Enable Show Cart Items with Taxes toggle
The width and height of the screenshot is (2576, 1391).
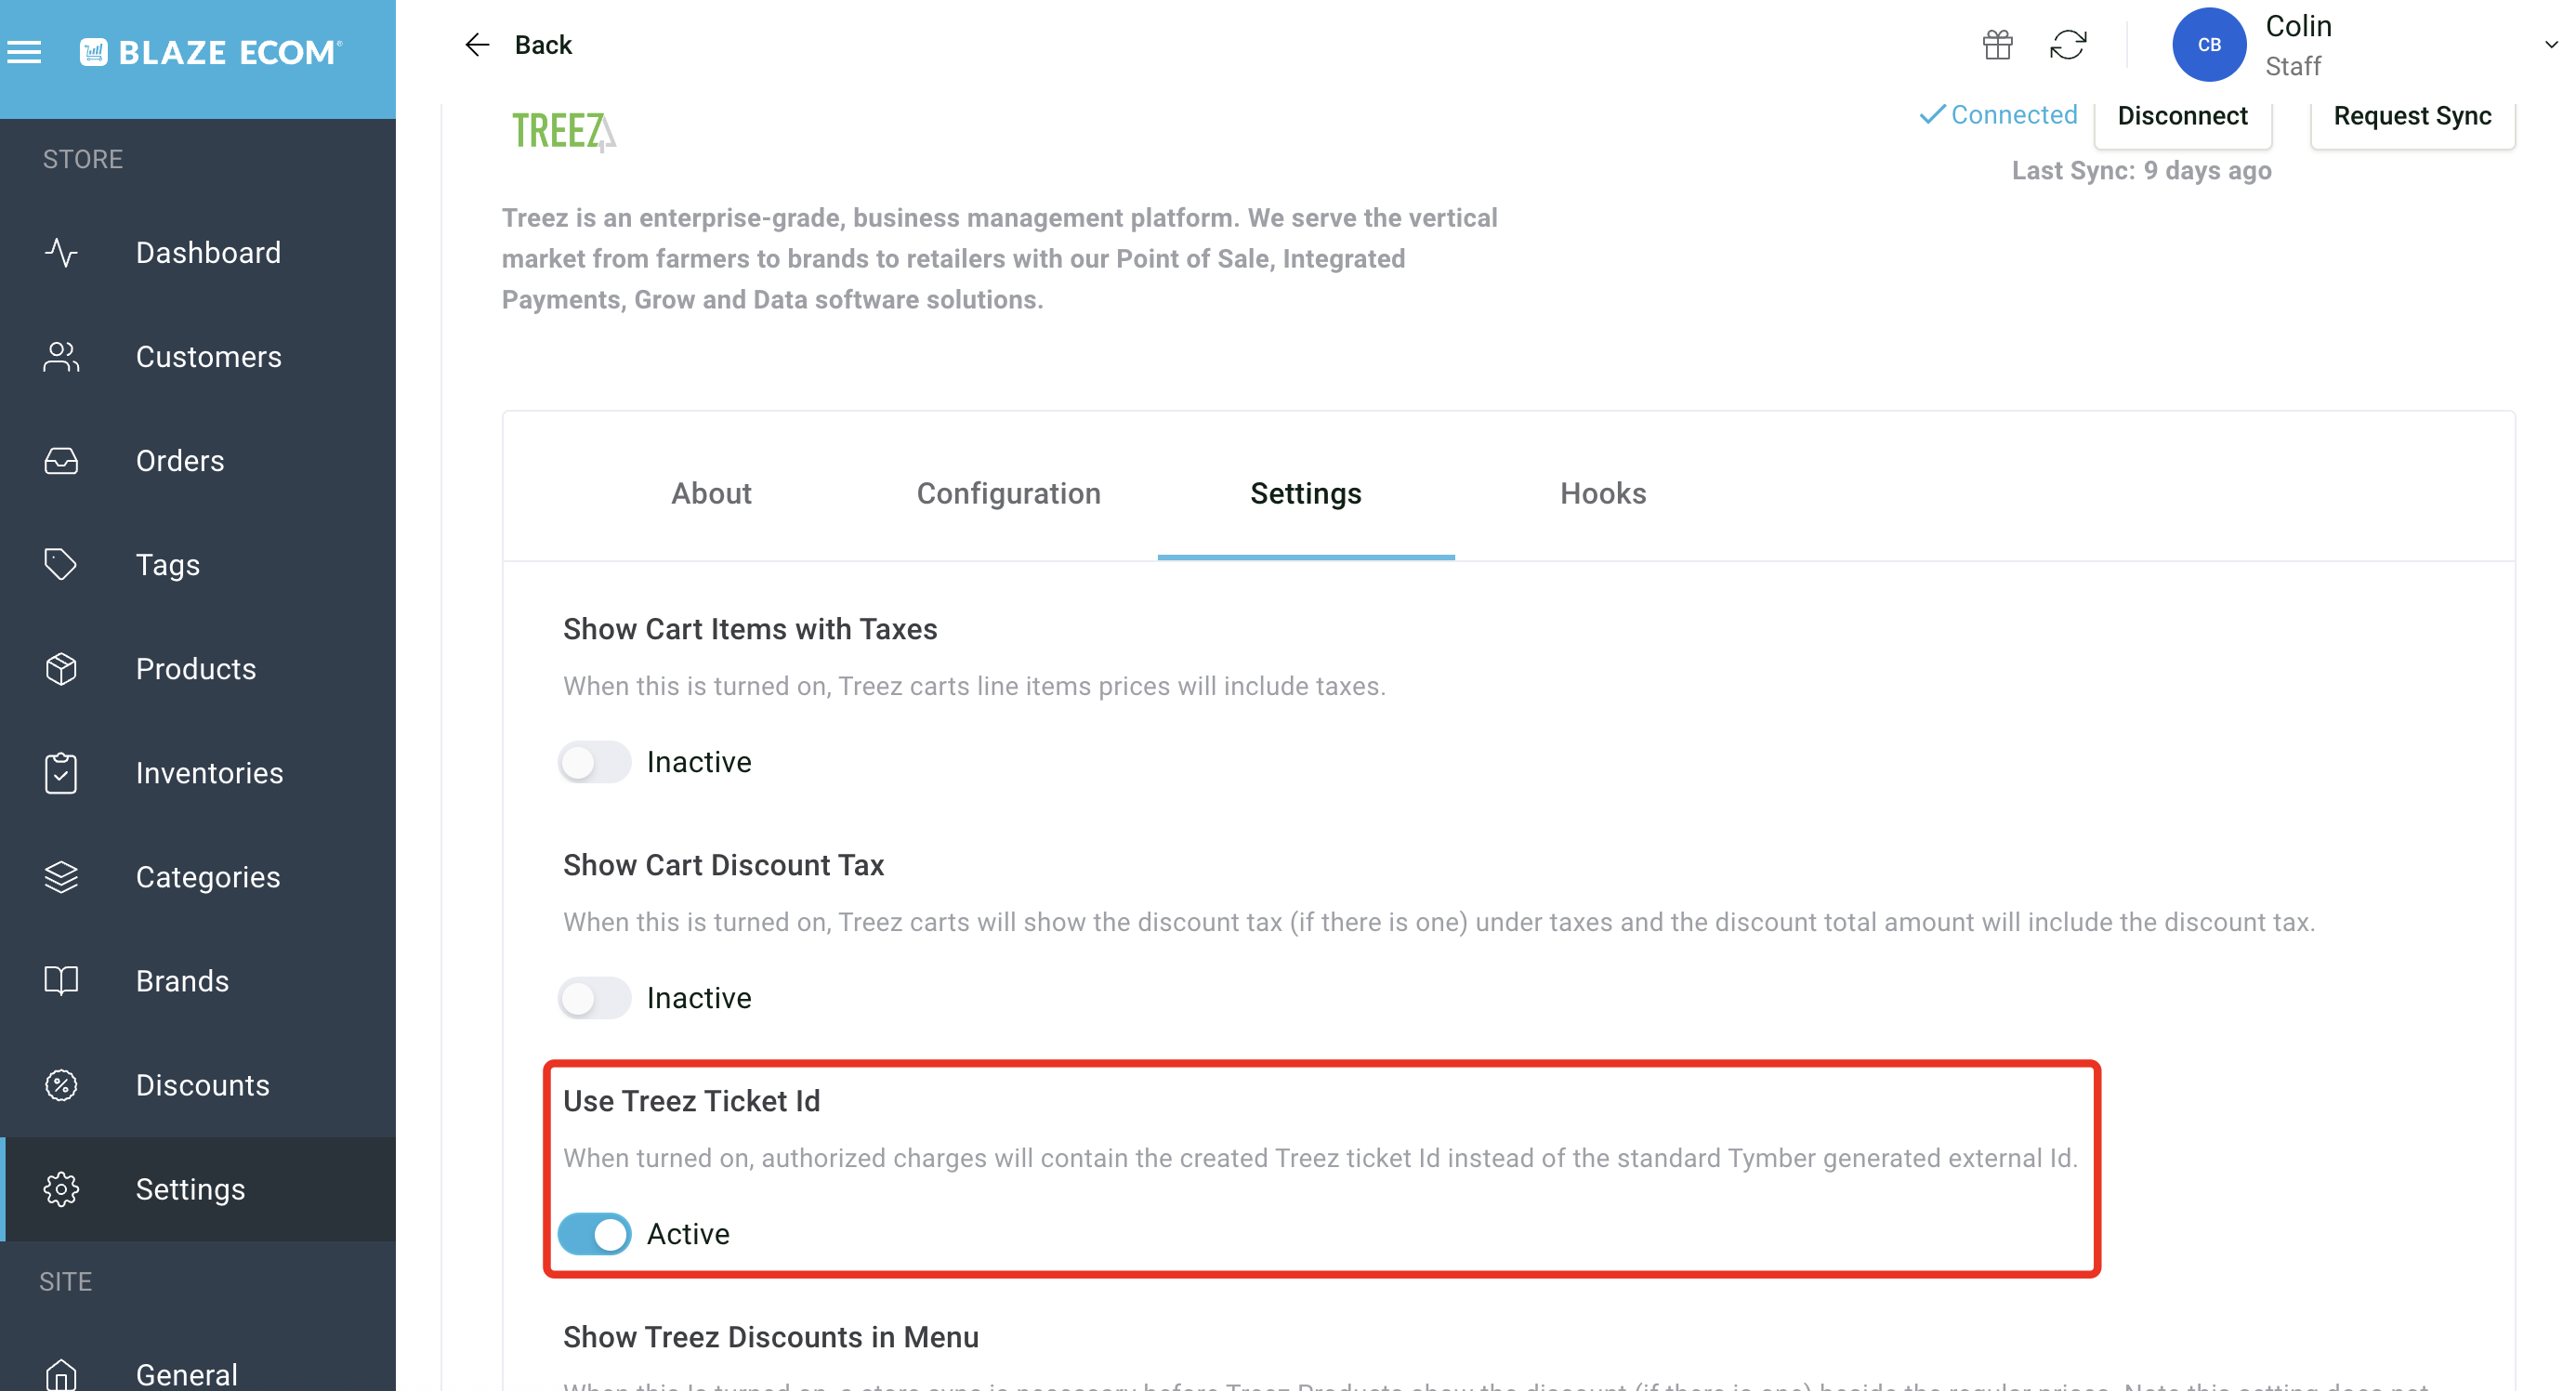595,762
